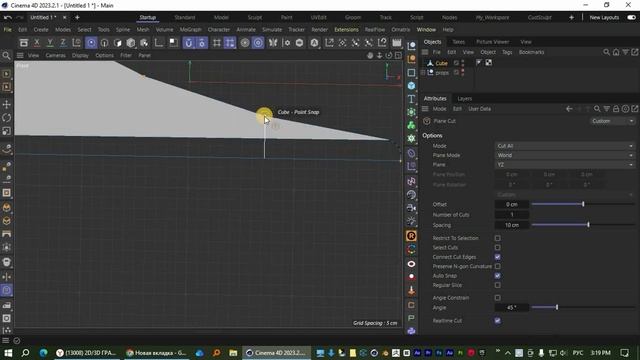
Task: Disable Realtime Cut checkbox
Action: [498, 320]
